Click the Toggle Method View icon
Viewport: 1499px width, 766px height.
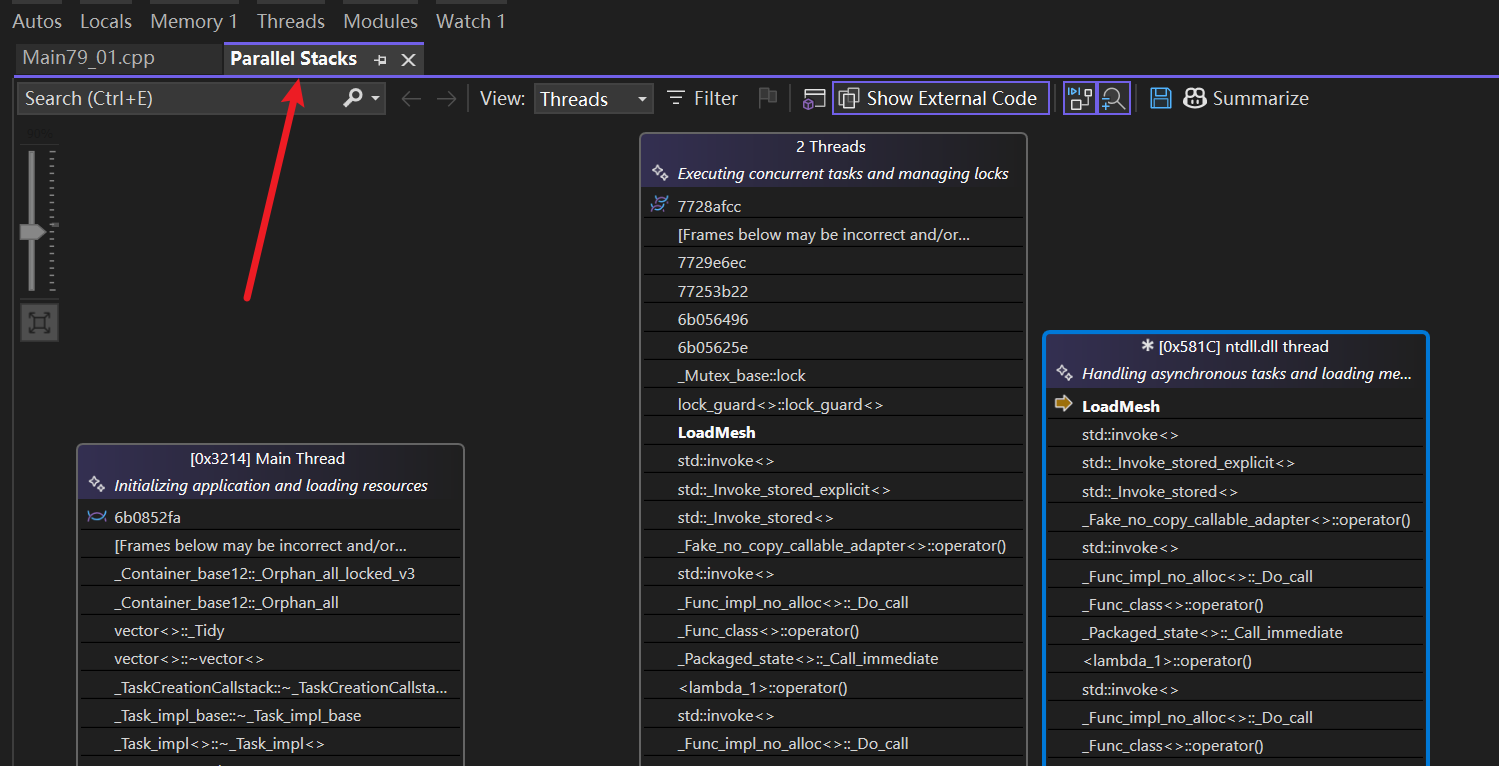[814, 98]
